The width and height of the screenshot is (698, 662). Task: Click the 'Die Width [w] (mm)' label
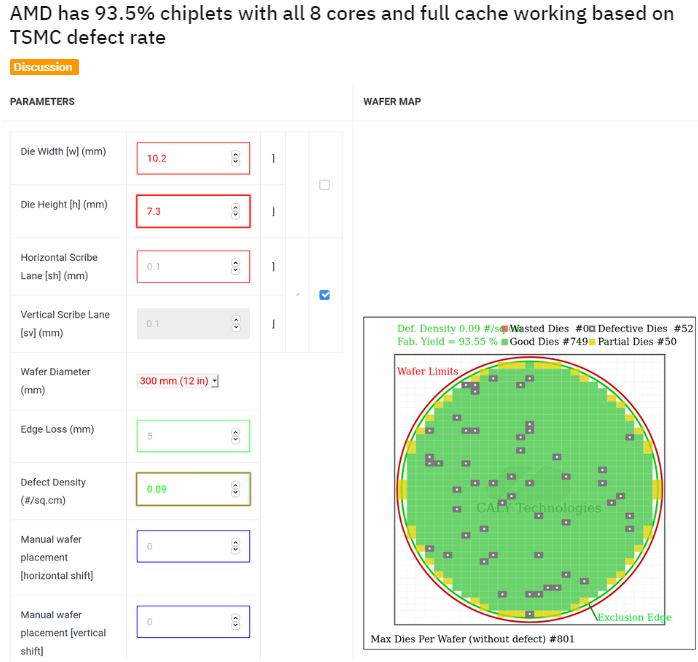(x=63, y=151)
